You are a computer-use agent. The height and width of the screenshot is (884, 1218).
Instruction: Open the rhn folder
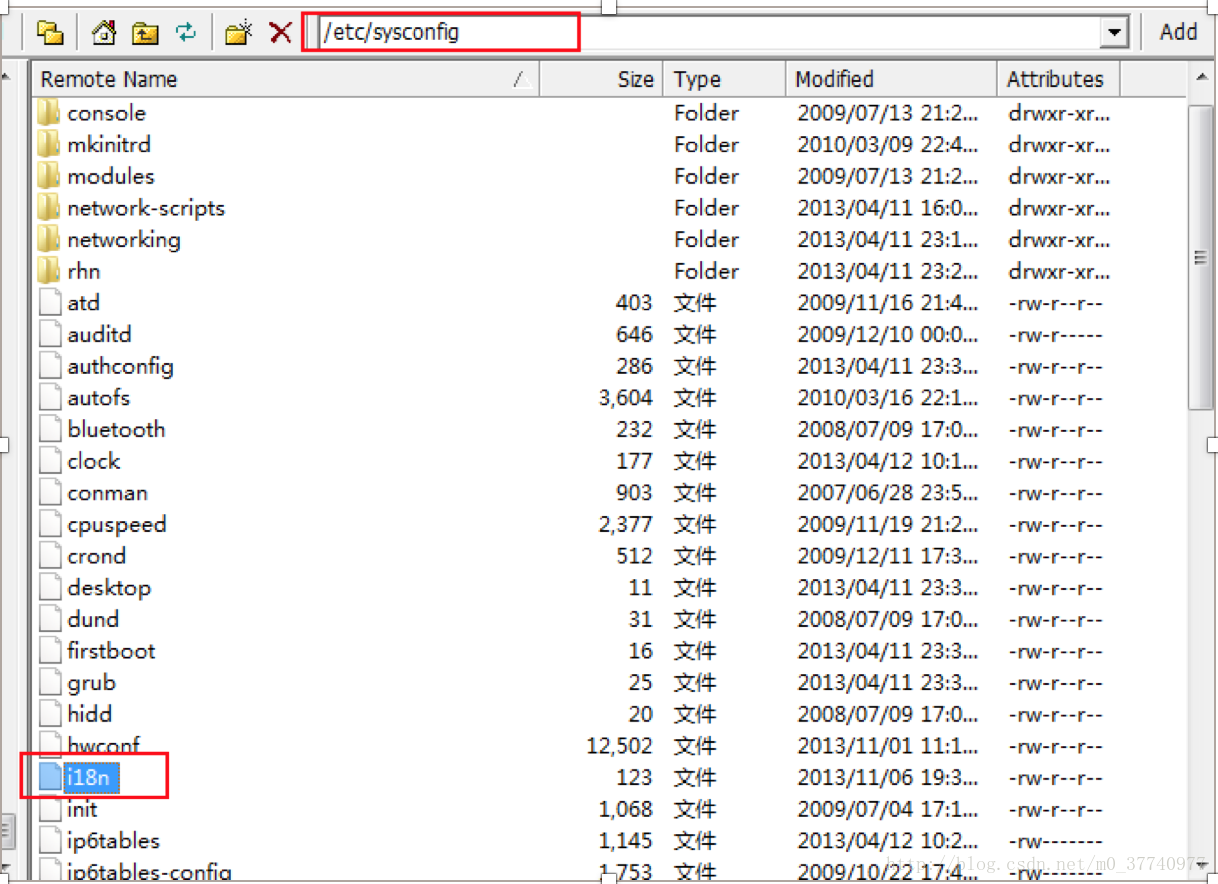(84, 271)
